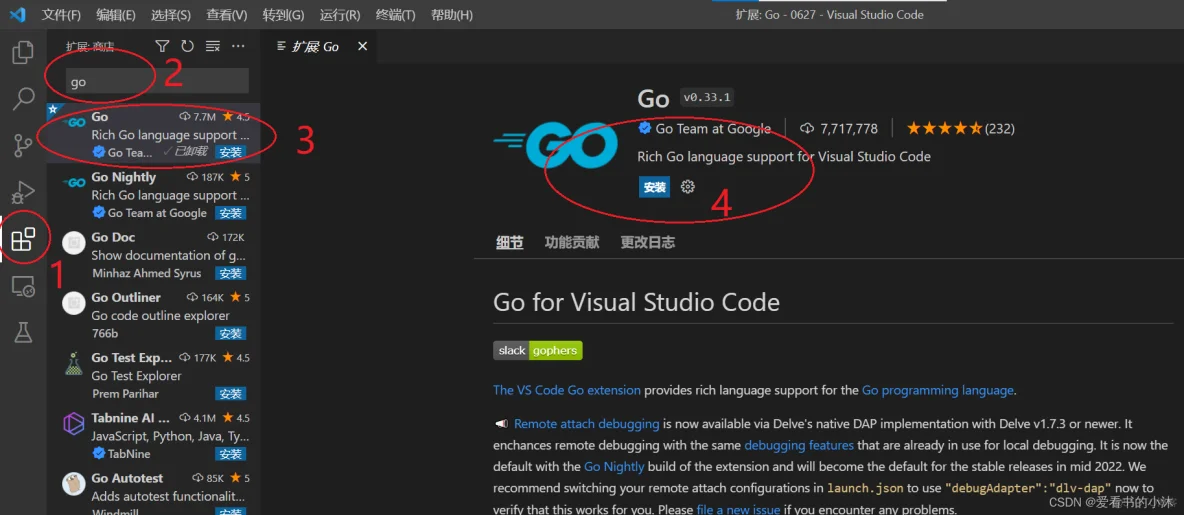The height and width of the screenshot is (515, 1184).
Task: Open the 文件(F) menu
Action: click(61, 14)
